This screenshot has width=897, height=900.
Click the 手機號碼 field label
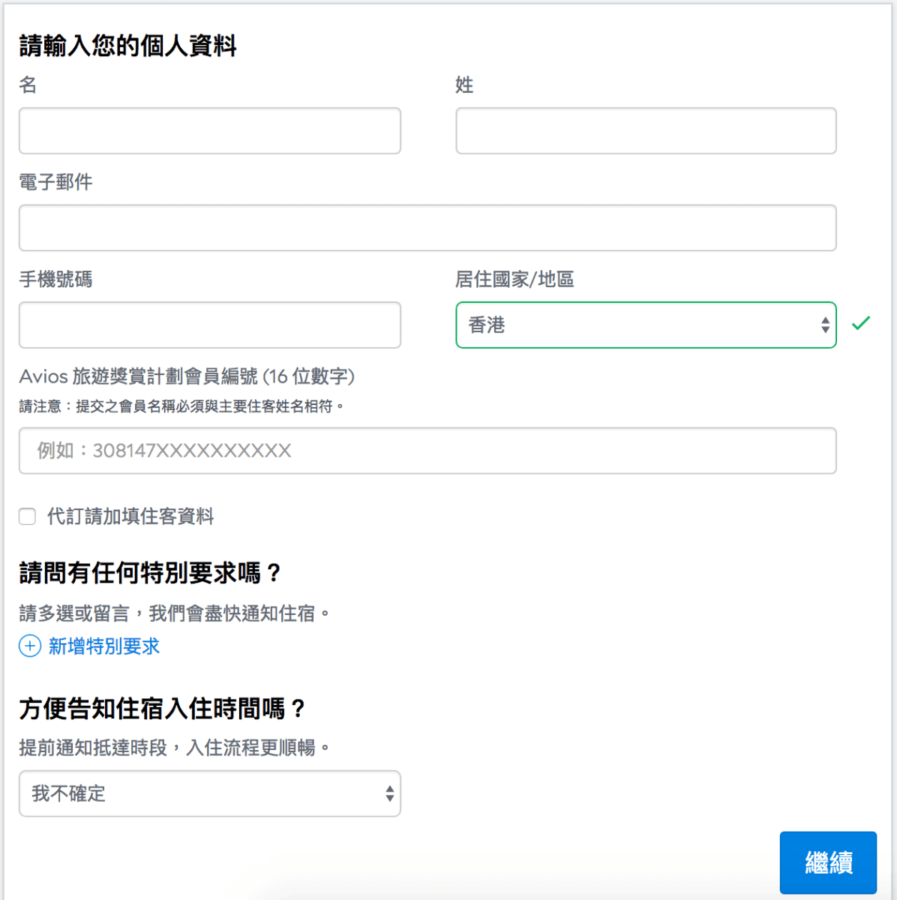(56, 280)
